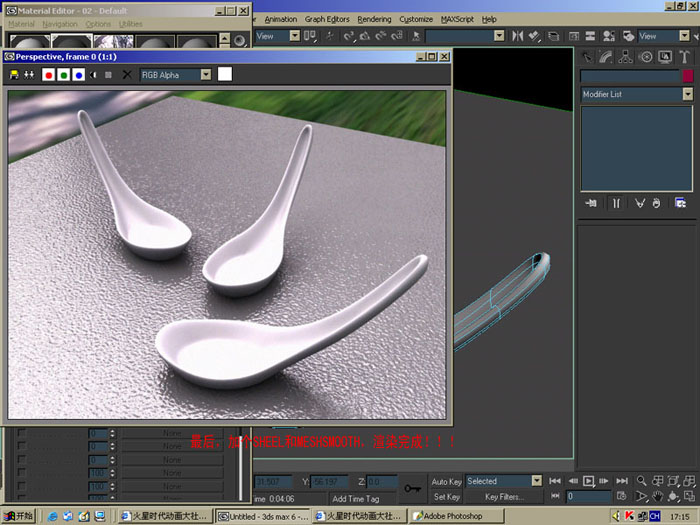Click the current frame number field

tap(588, 496)
